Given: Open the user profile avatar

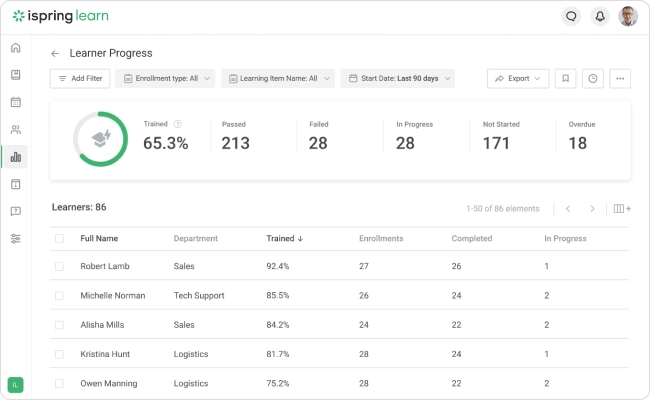Looking at the screenshot, I should [628, 16].
